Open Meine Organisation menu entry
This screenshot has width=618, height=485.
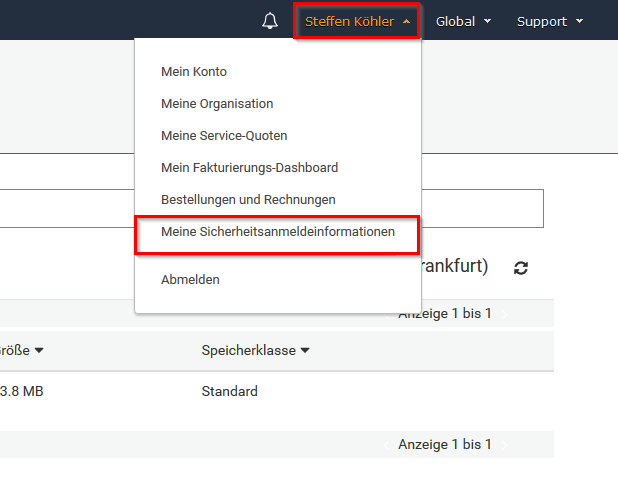[x=216, y=104]
